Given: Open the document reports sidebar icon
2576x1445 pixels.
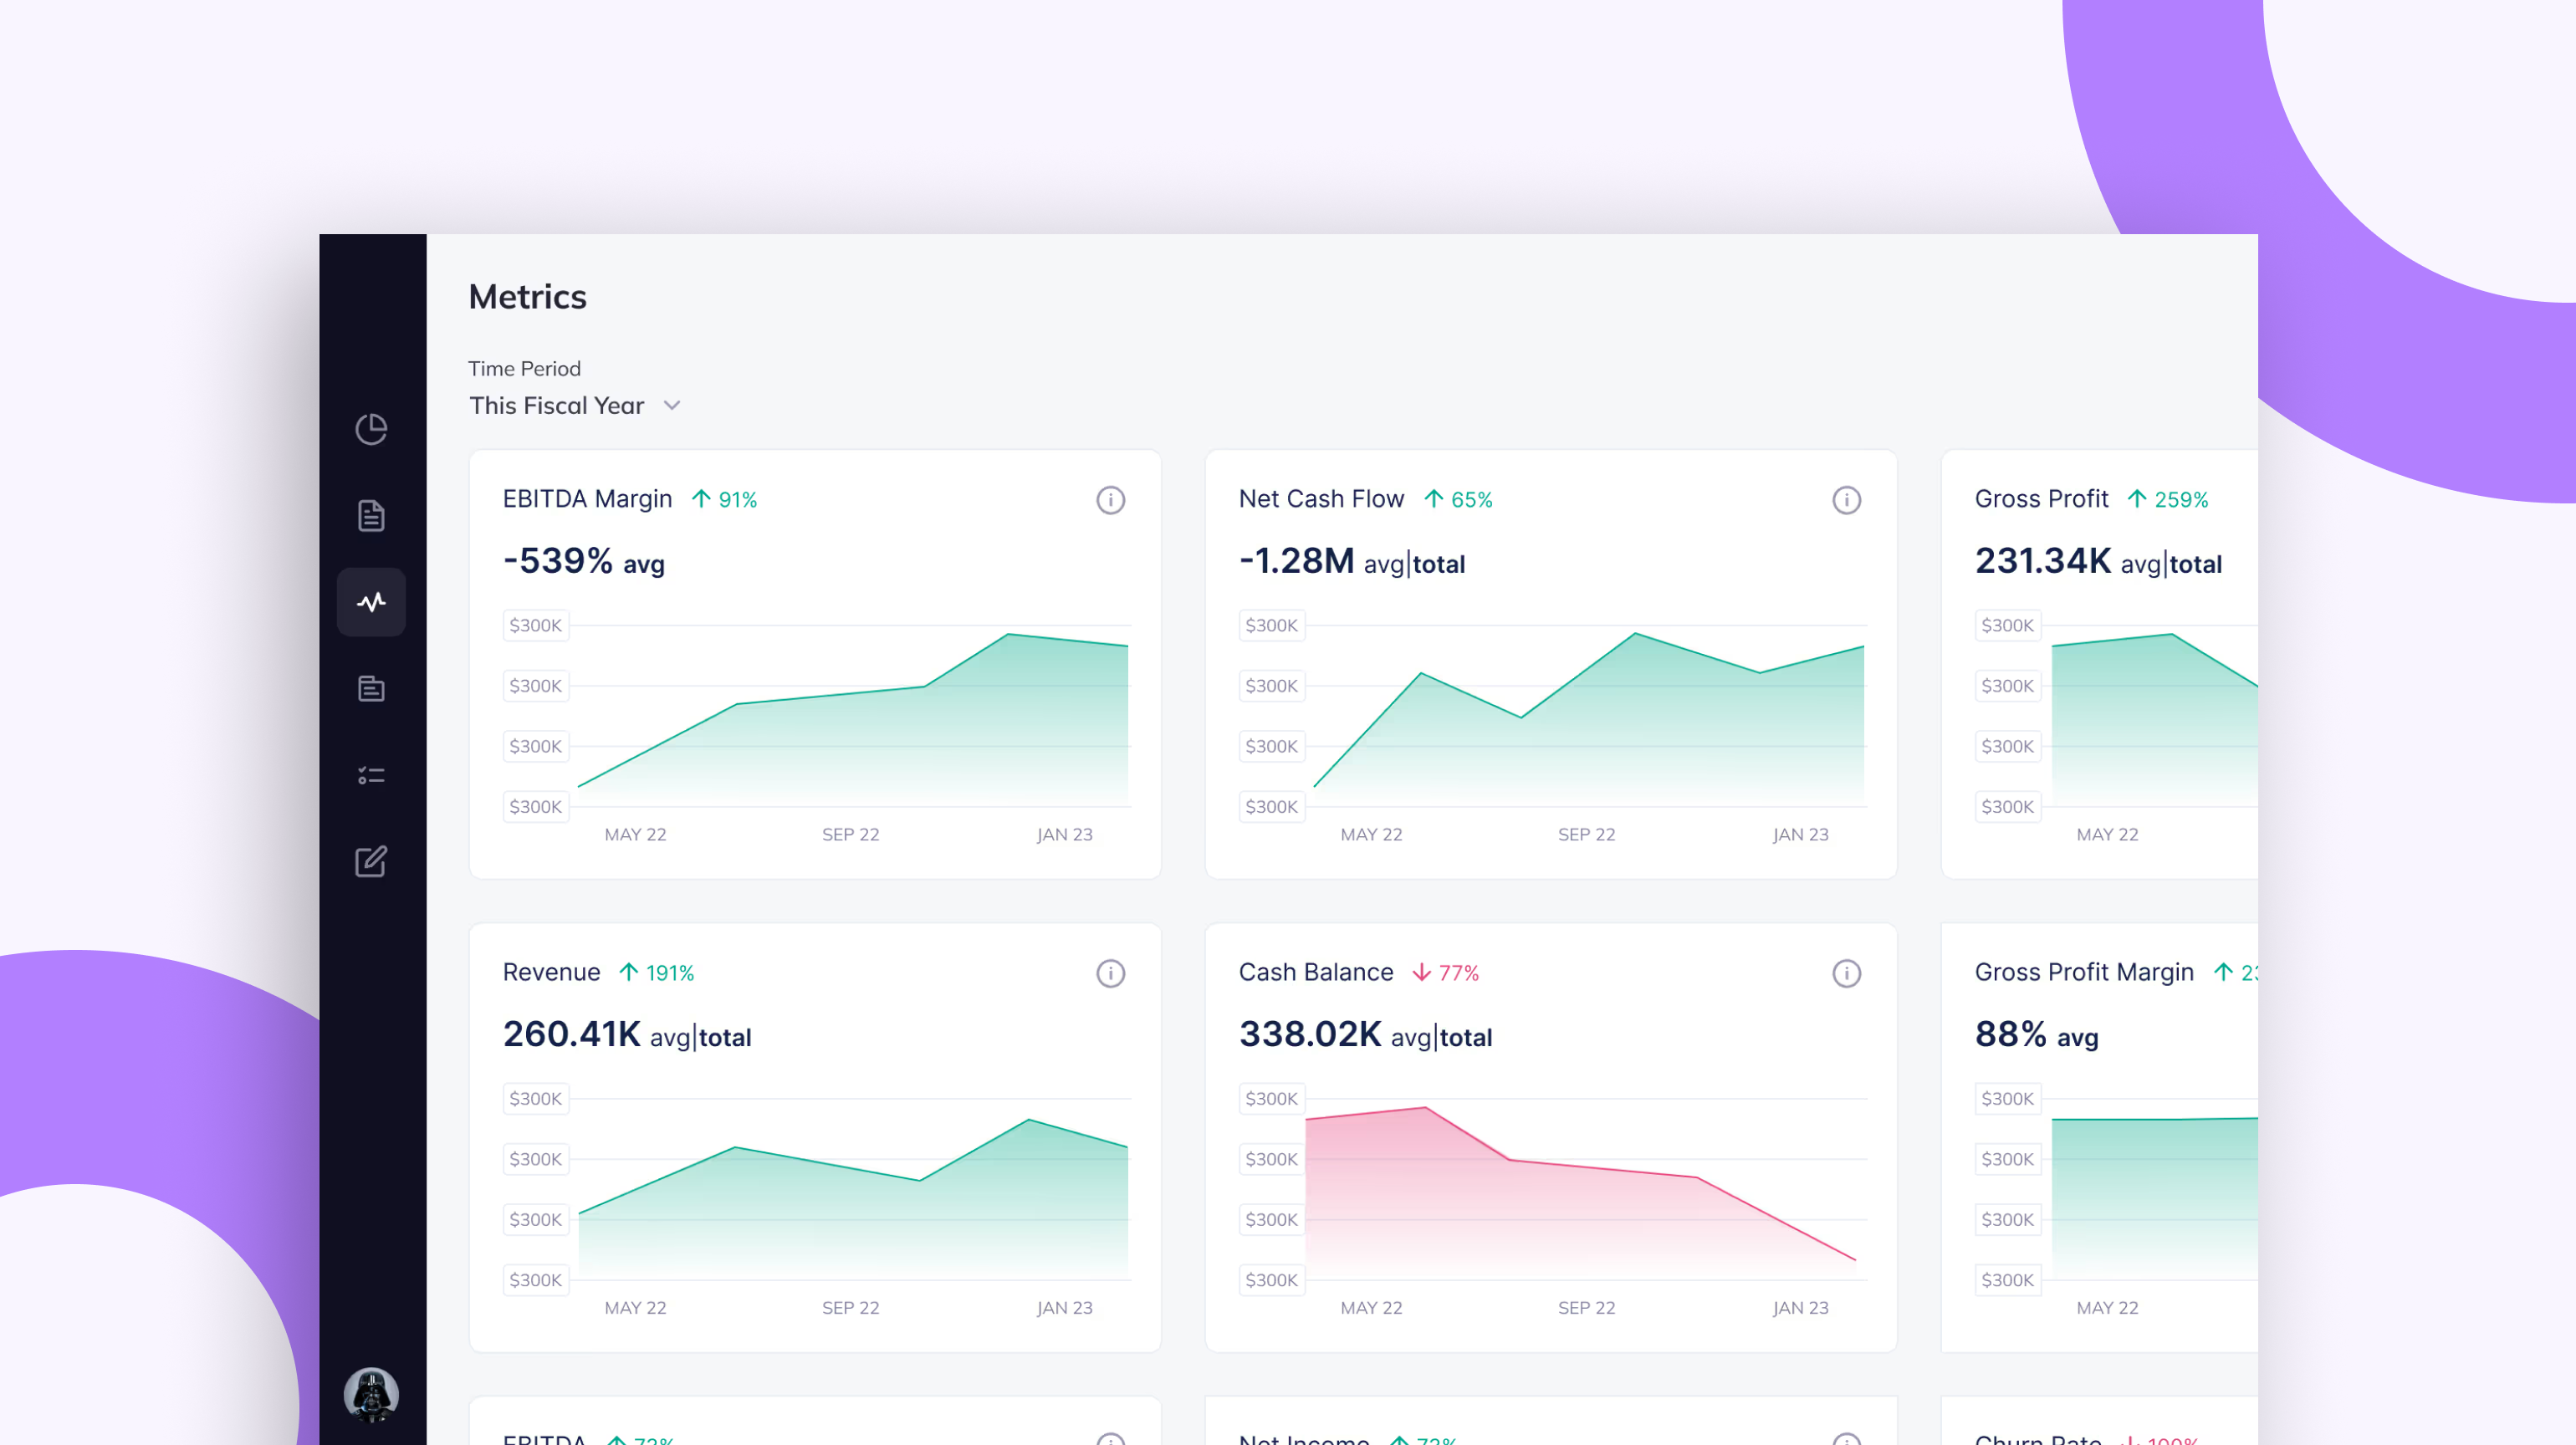Looking at the screenshot, I should click(x=371, y=515).
